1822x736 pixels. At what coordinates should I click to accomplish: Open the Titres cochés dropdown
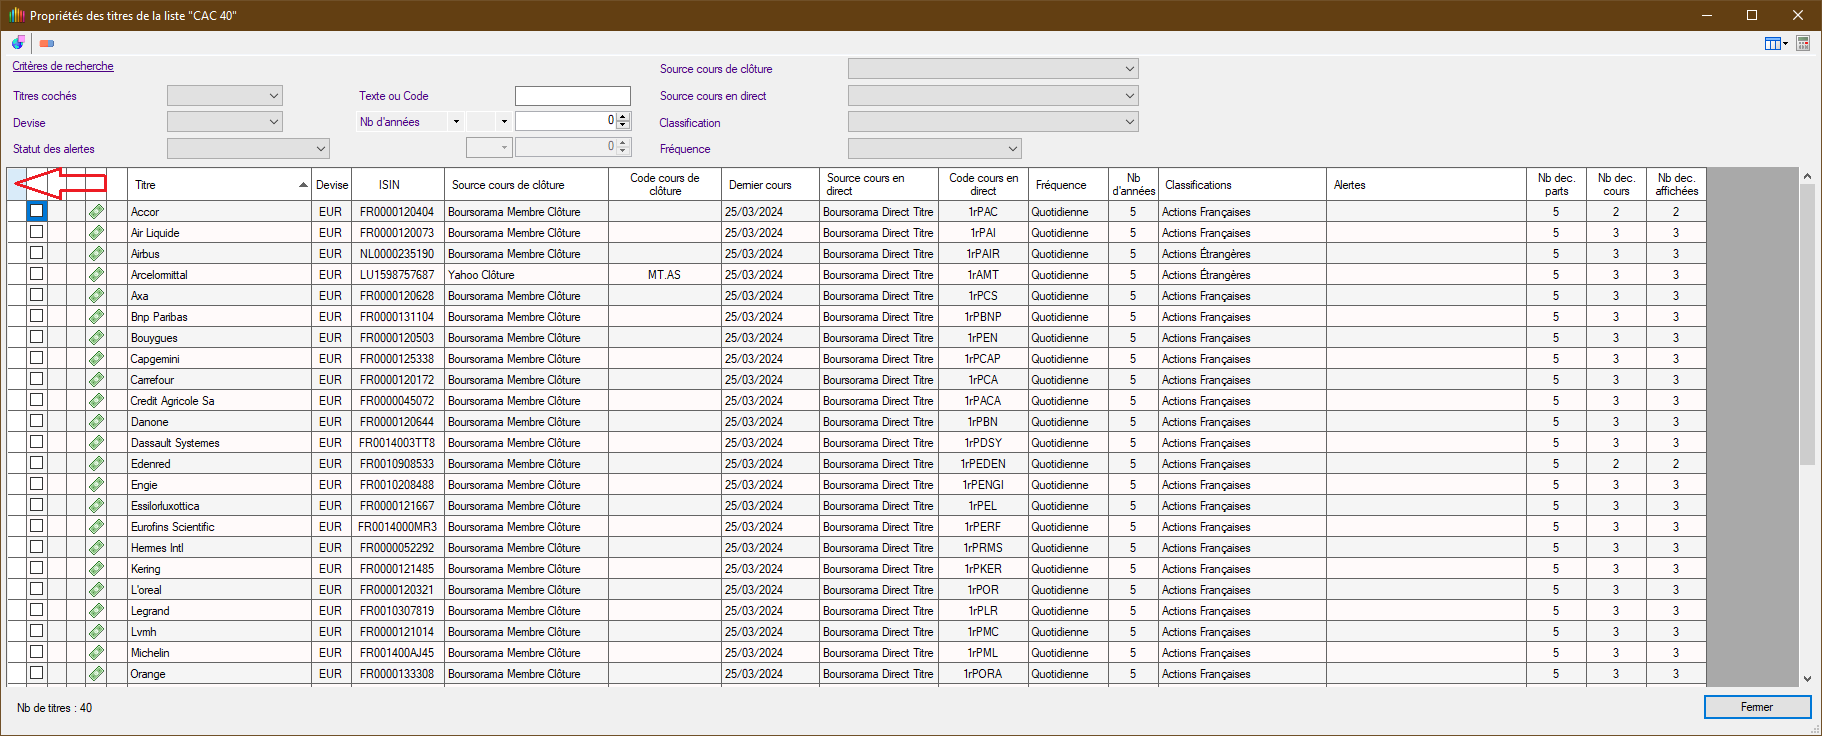click(225, 96)
